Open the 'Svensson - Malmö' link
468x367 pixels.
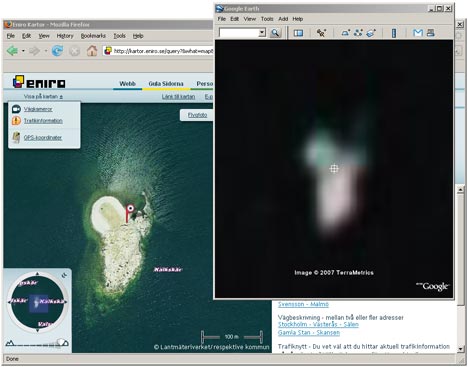[303, 304]
